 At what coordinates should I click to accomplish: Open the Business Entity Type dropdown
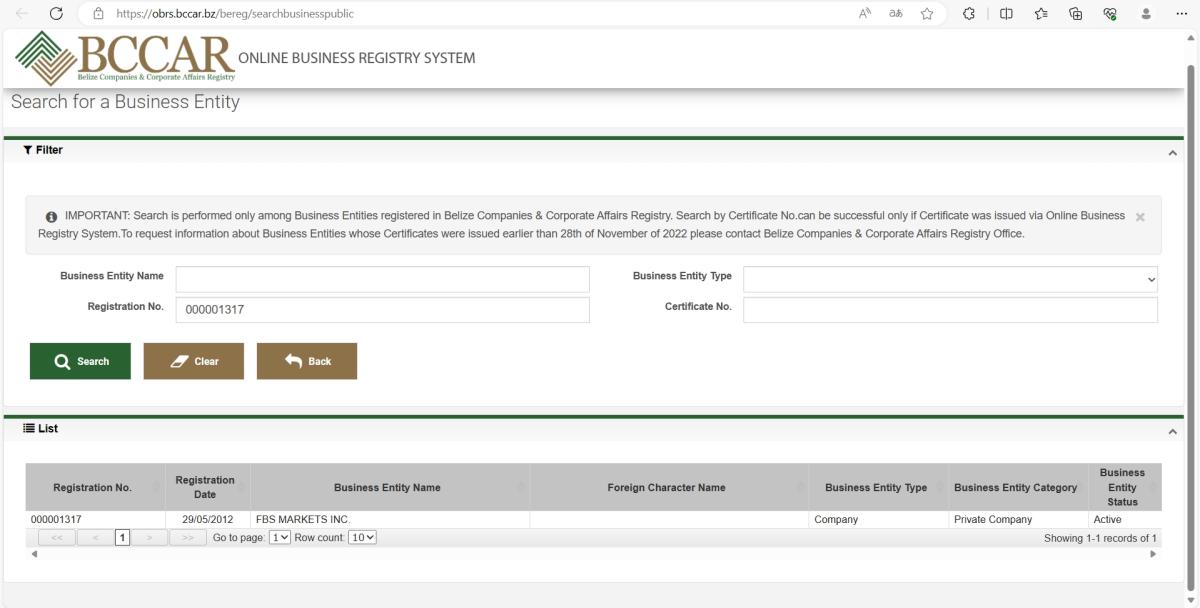[x=950, y=280]
